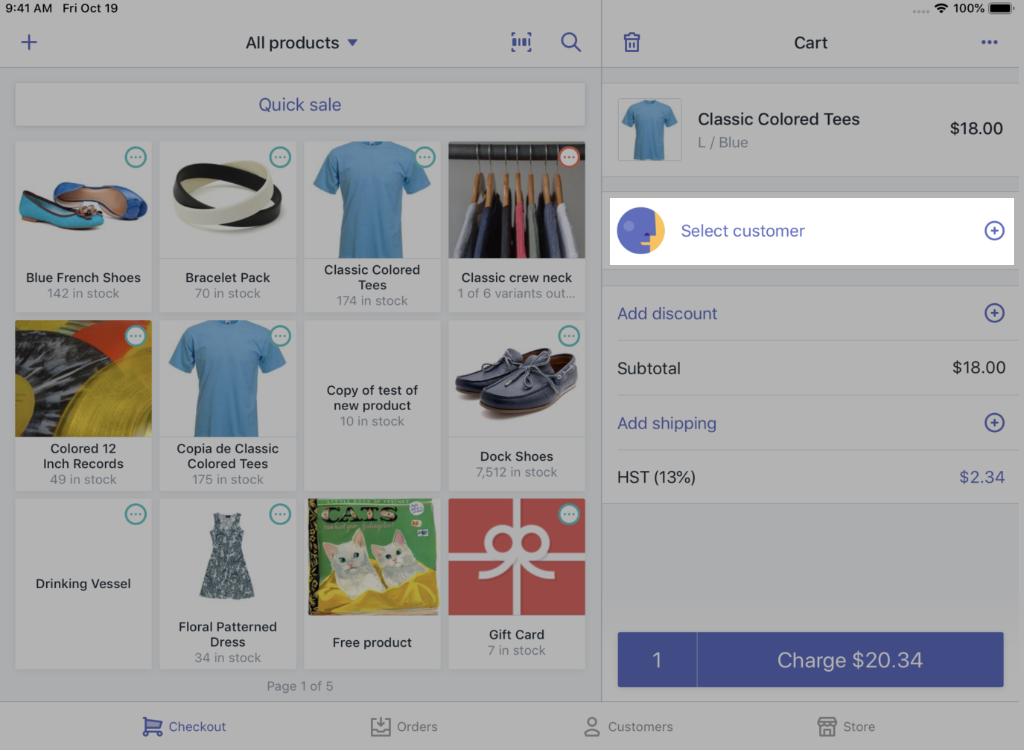The width and height of the screenshot is (1024, 750).
Task: Open Classic crew neck options ellipsis
Action: [569, 157]
